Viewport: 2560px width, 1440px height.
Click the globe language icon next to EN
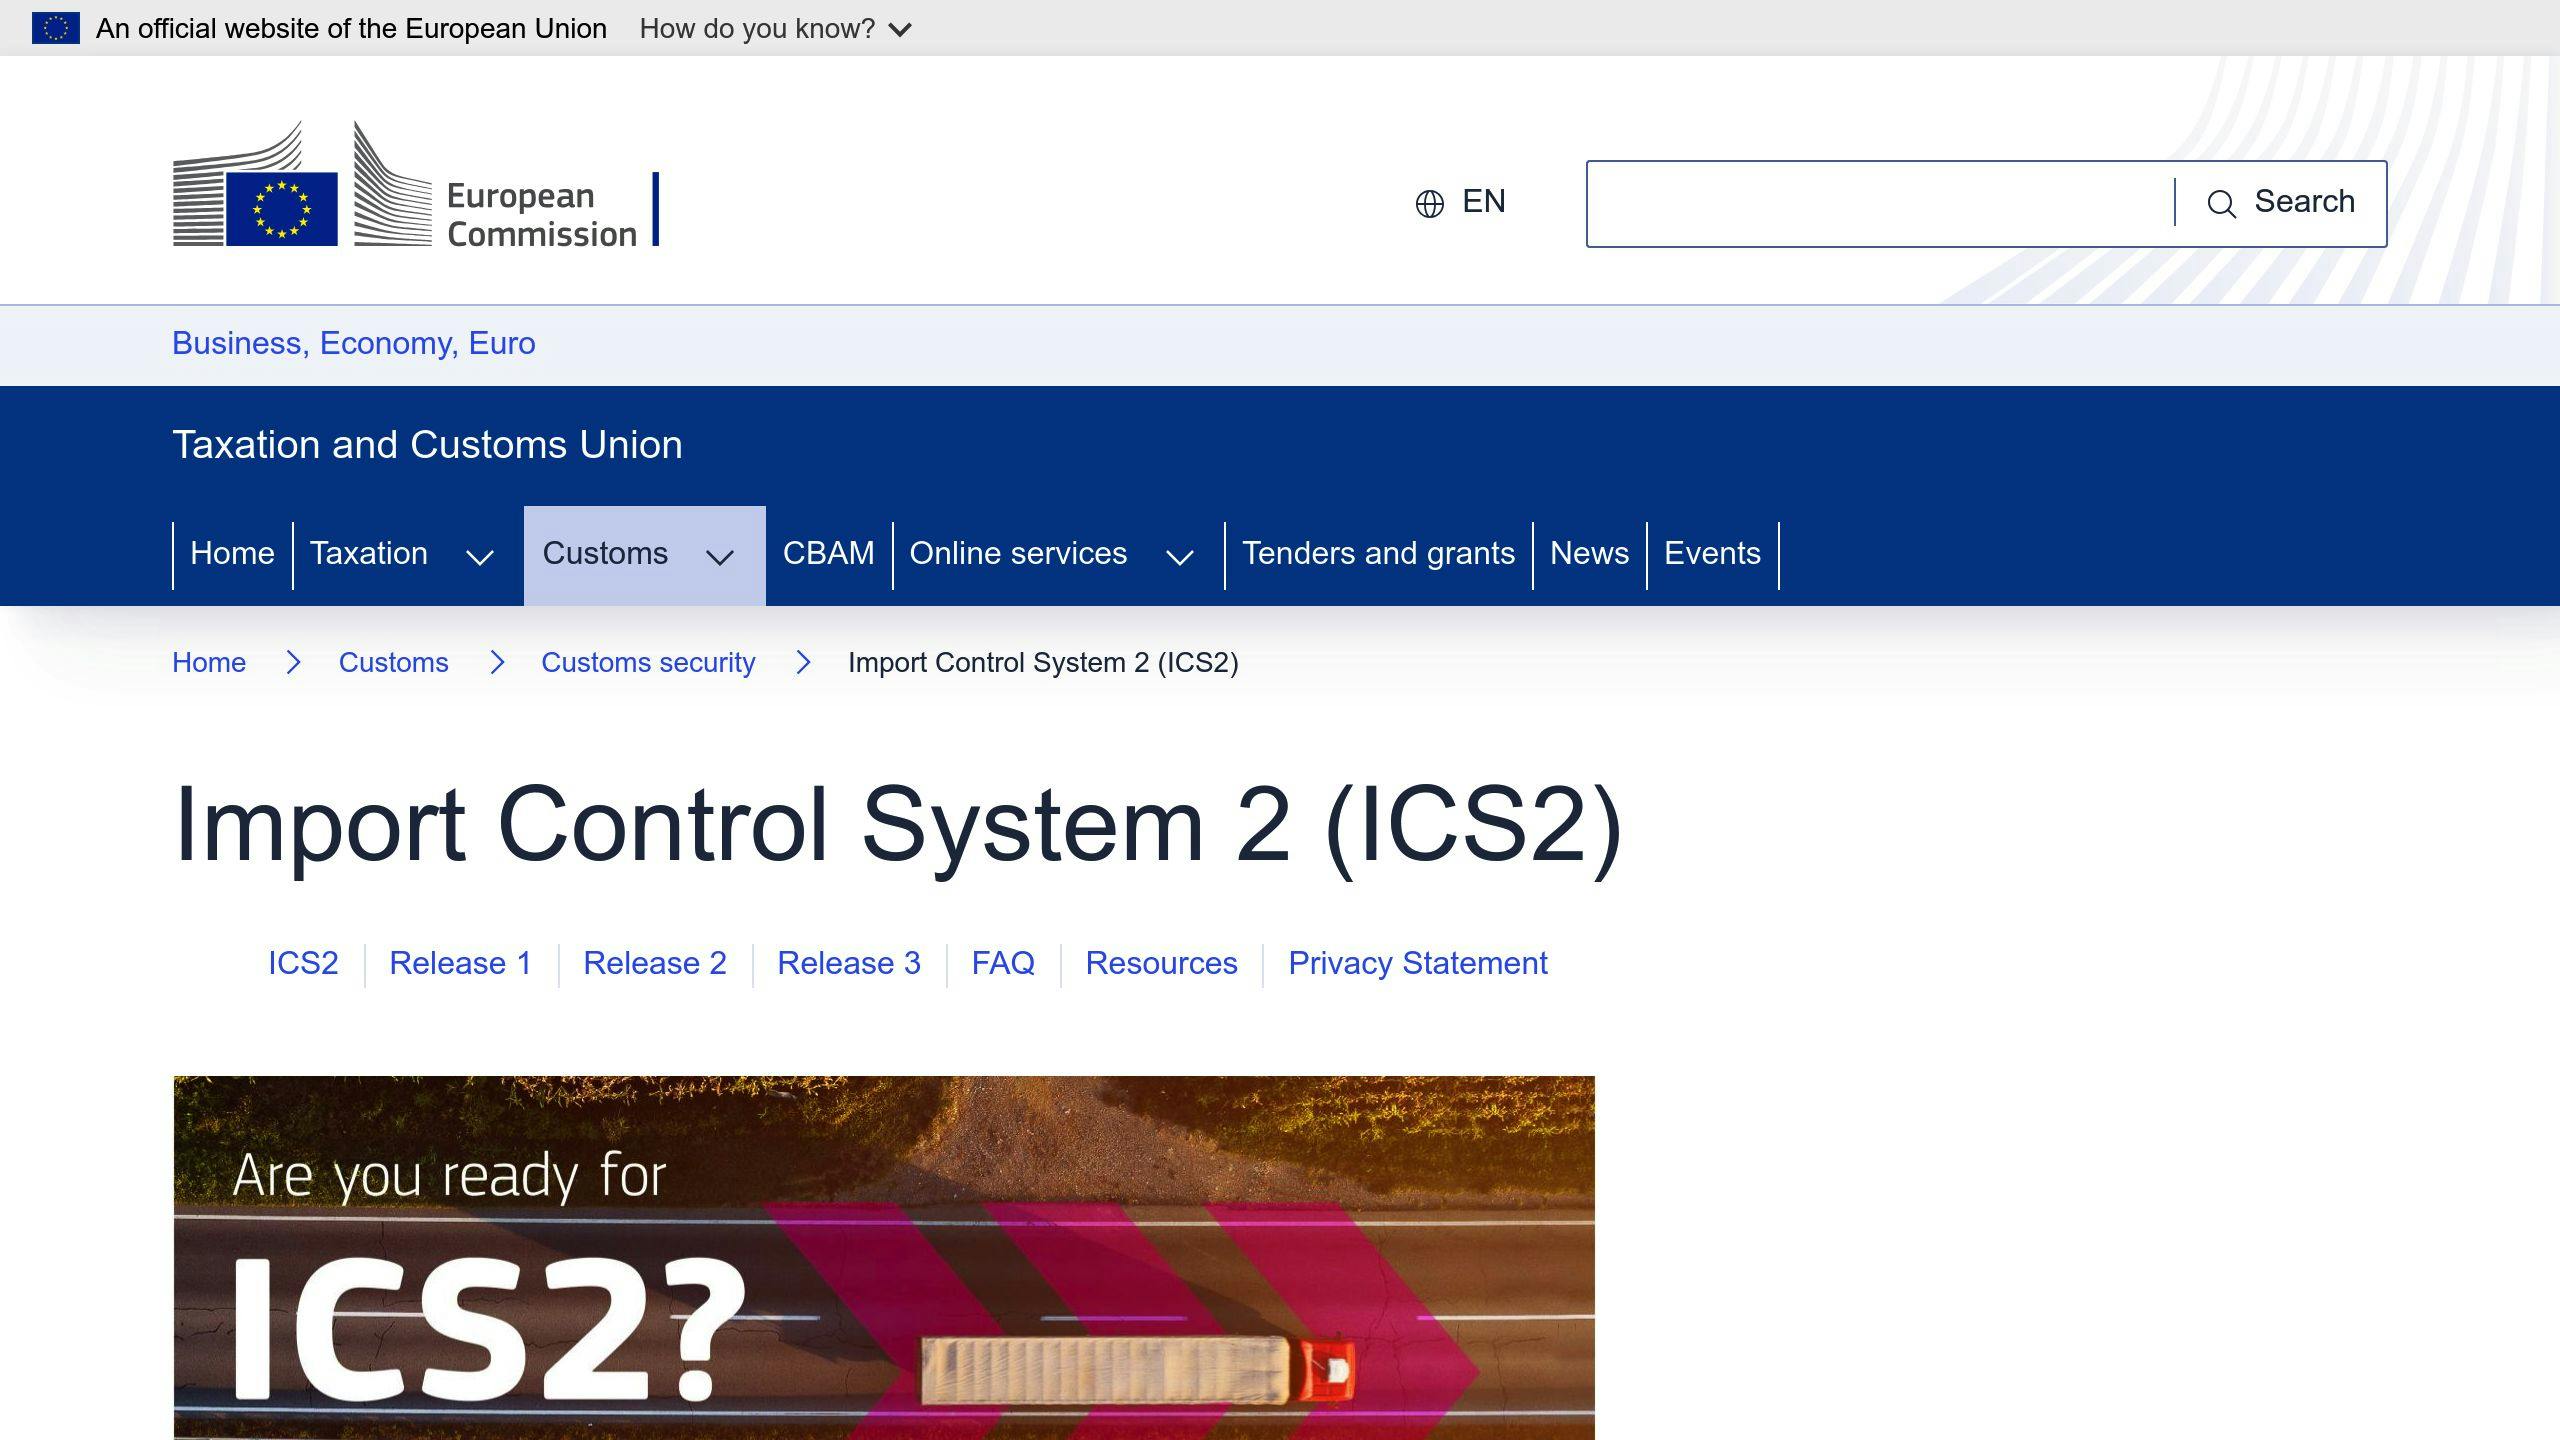coord(1429,202)
